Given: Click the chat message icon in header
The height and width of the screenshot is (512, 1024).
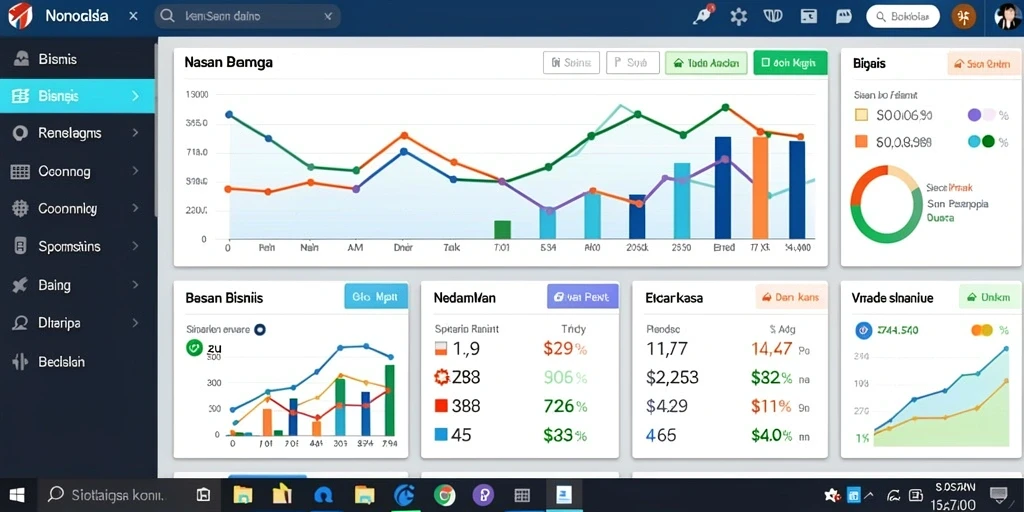Looking at the screenshot, I should [843, 16].
